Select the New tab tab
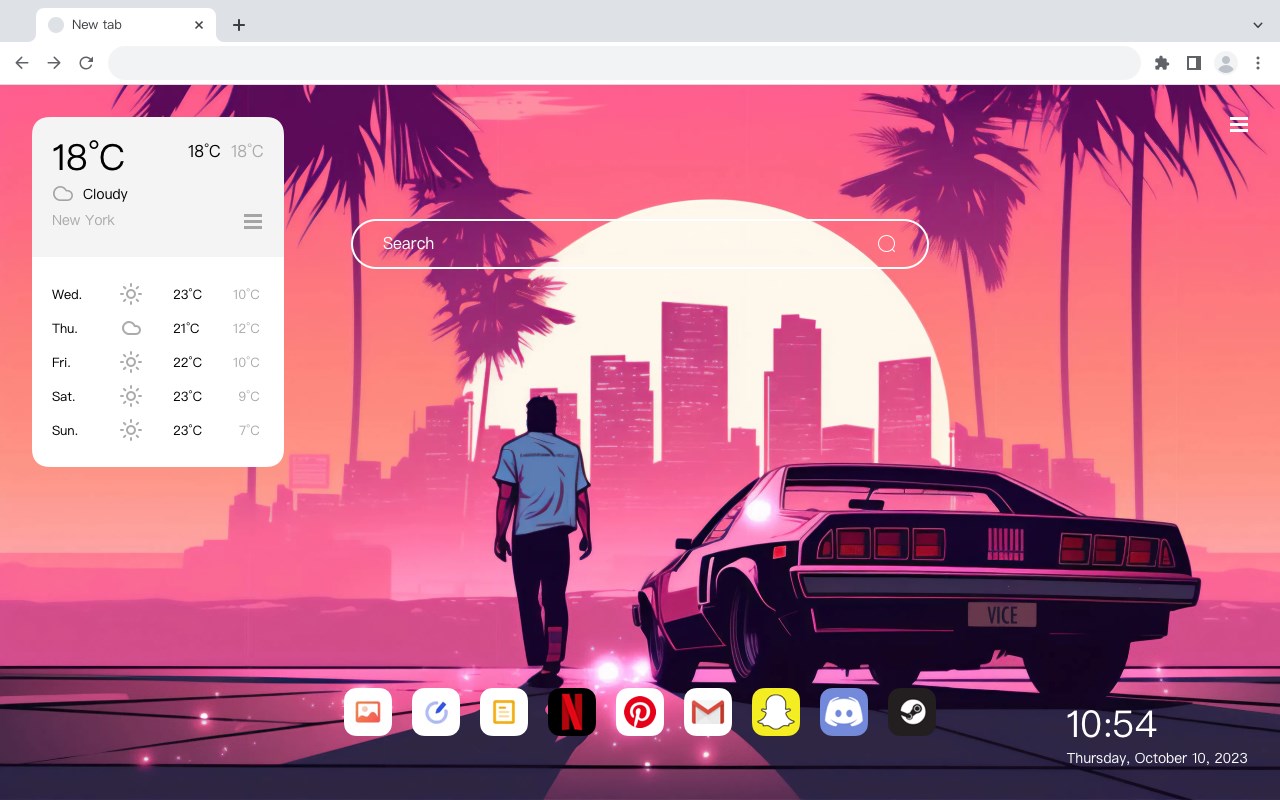Screen dimensions: 1280x800 click(125, 25)
